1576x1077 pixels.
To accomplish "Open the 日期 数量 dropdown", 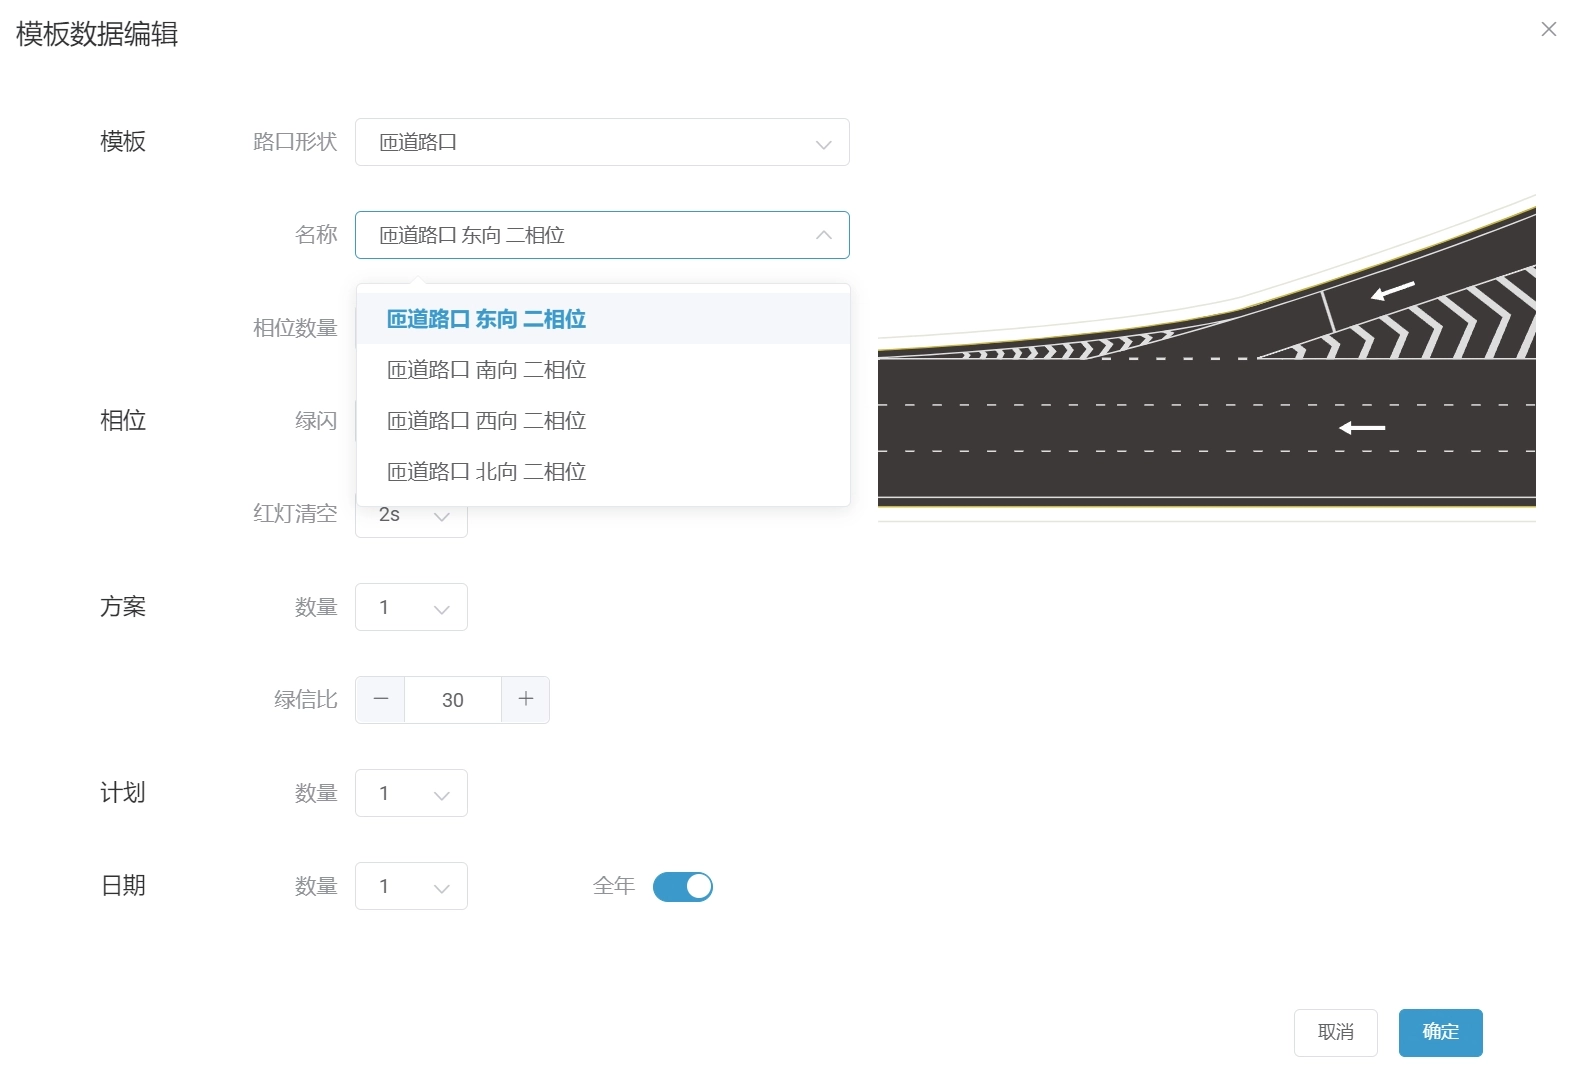I will coord(411,886).
